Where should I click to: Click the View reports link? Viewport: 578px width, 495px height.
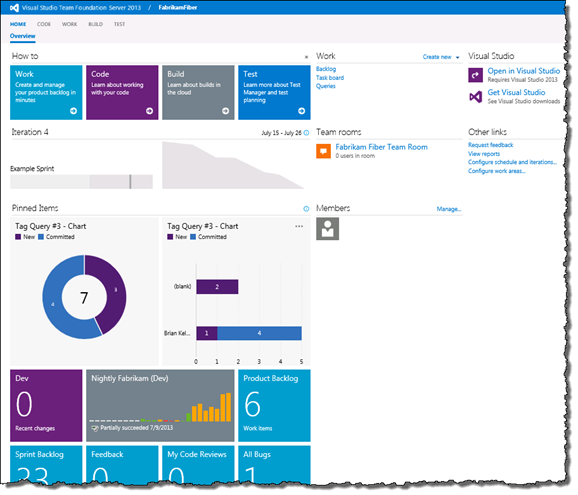(x=484, y=154)
